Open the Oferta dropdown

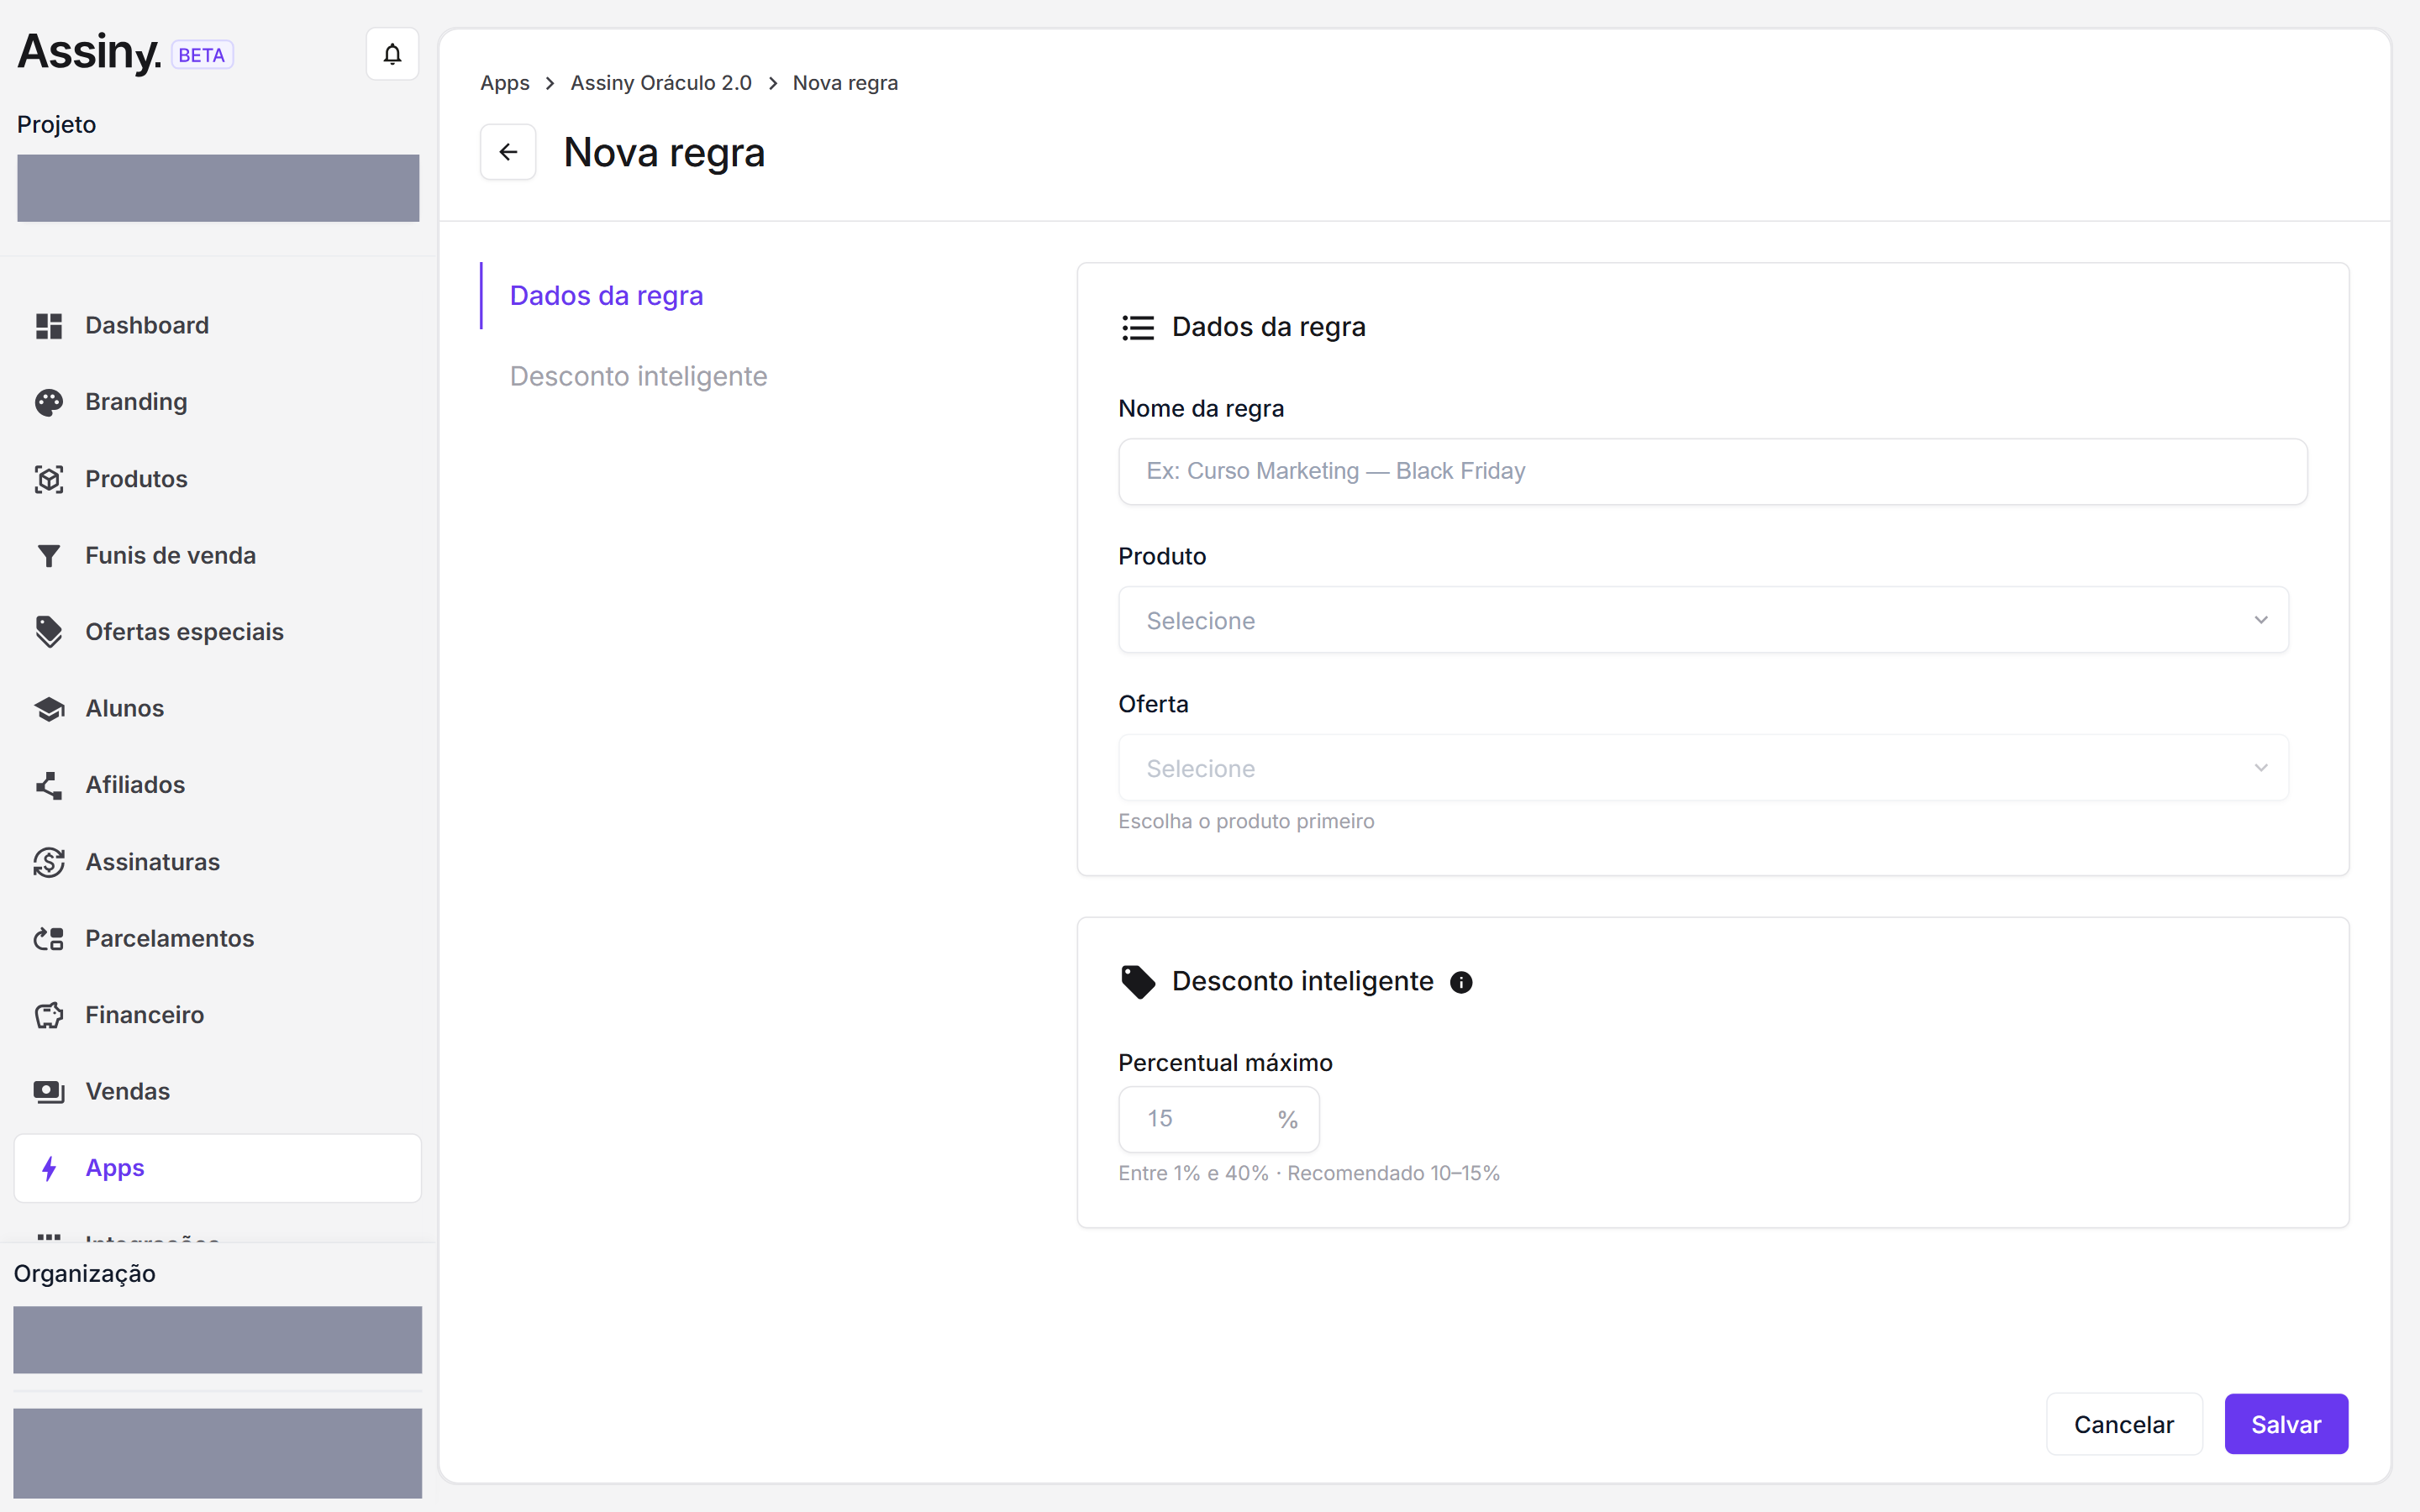[x=1703, y=768]
